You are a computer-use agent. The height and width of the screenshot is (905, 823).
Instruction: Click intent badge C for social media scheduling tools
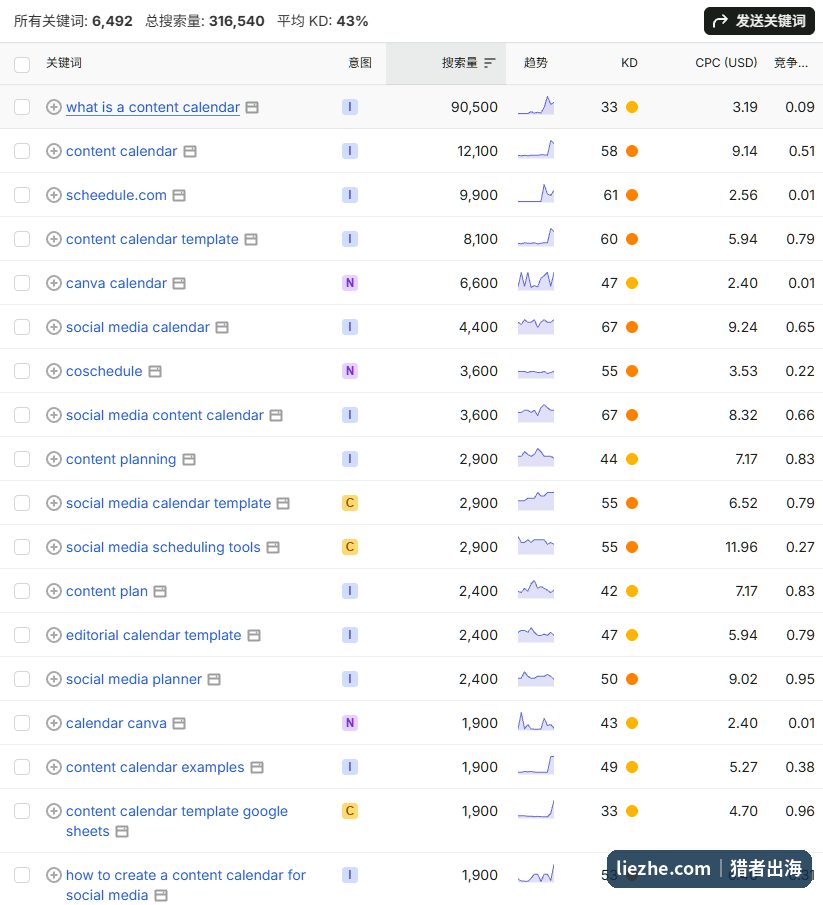350,547
